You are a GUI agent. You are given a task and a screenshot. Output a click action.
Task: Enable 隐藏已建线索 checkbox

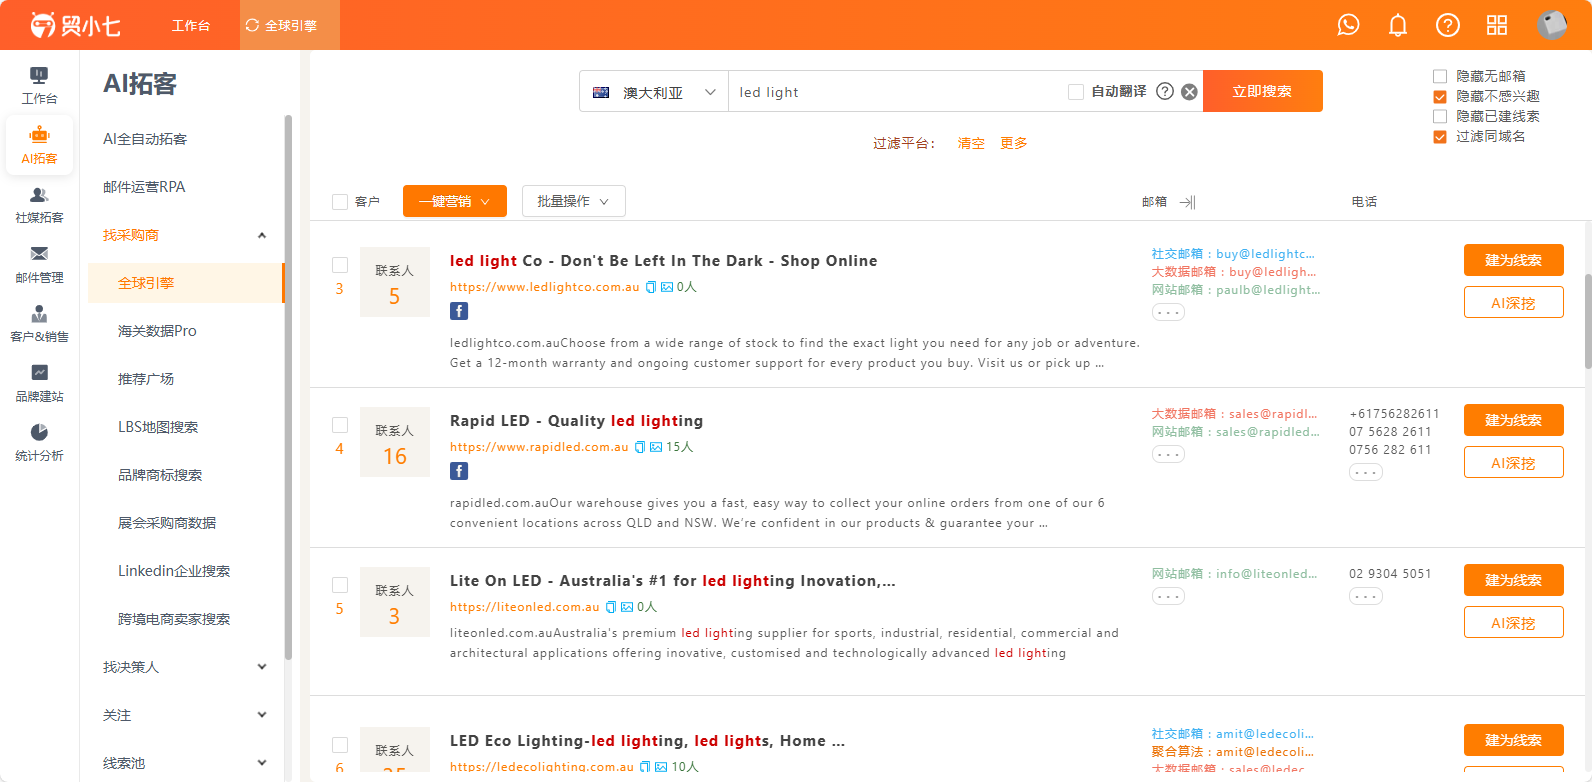tap(1440, 116)
